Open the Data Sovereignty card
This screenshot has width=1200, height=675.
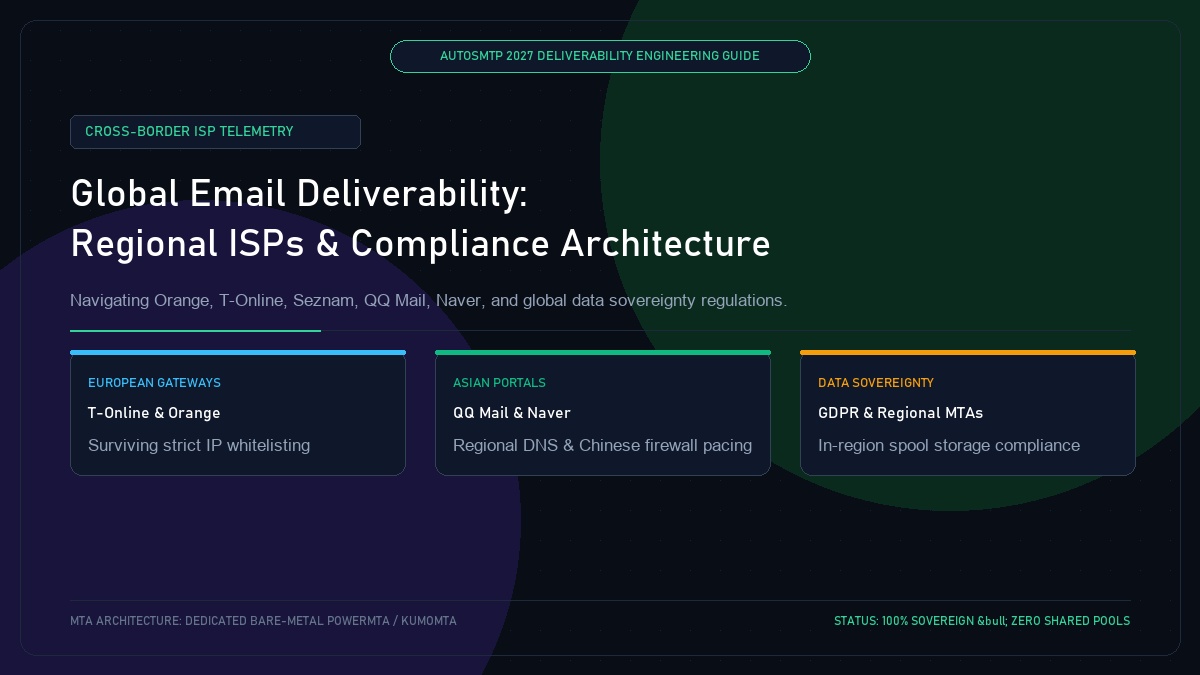click(x=968, y=413)
